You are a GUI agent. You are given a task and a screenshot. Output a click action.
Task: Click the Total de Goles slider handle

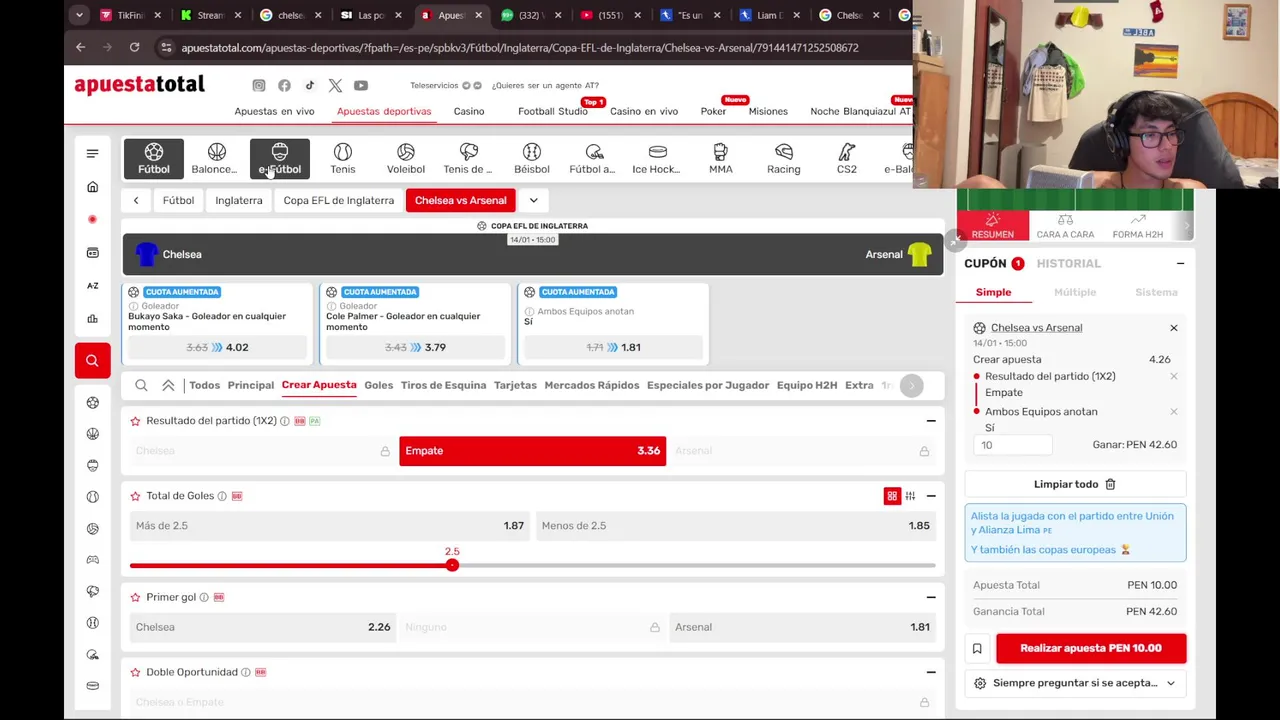452,565
